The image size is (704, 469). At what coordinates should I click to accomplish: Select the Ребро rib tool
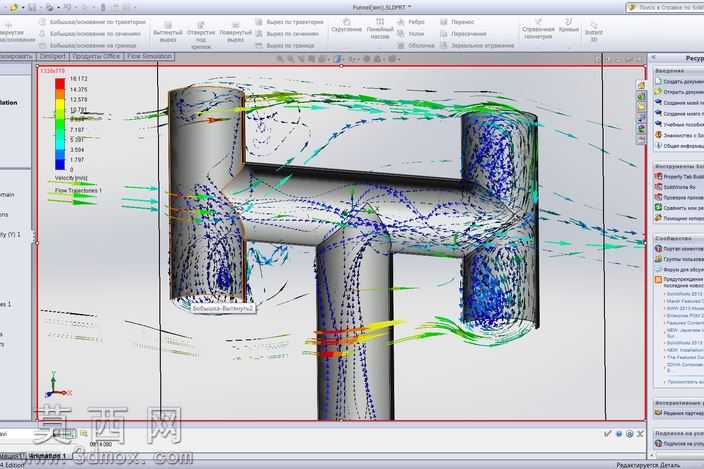(411, 22)
